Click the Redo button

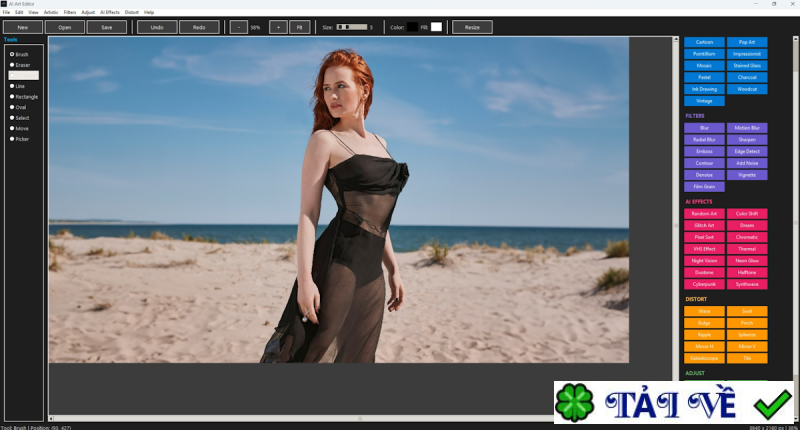pyautogui.click(x=199, y=27)
